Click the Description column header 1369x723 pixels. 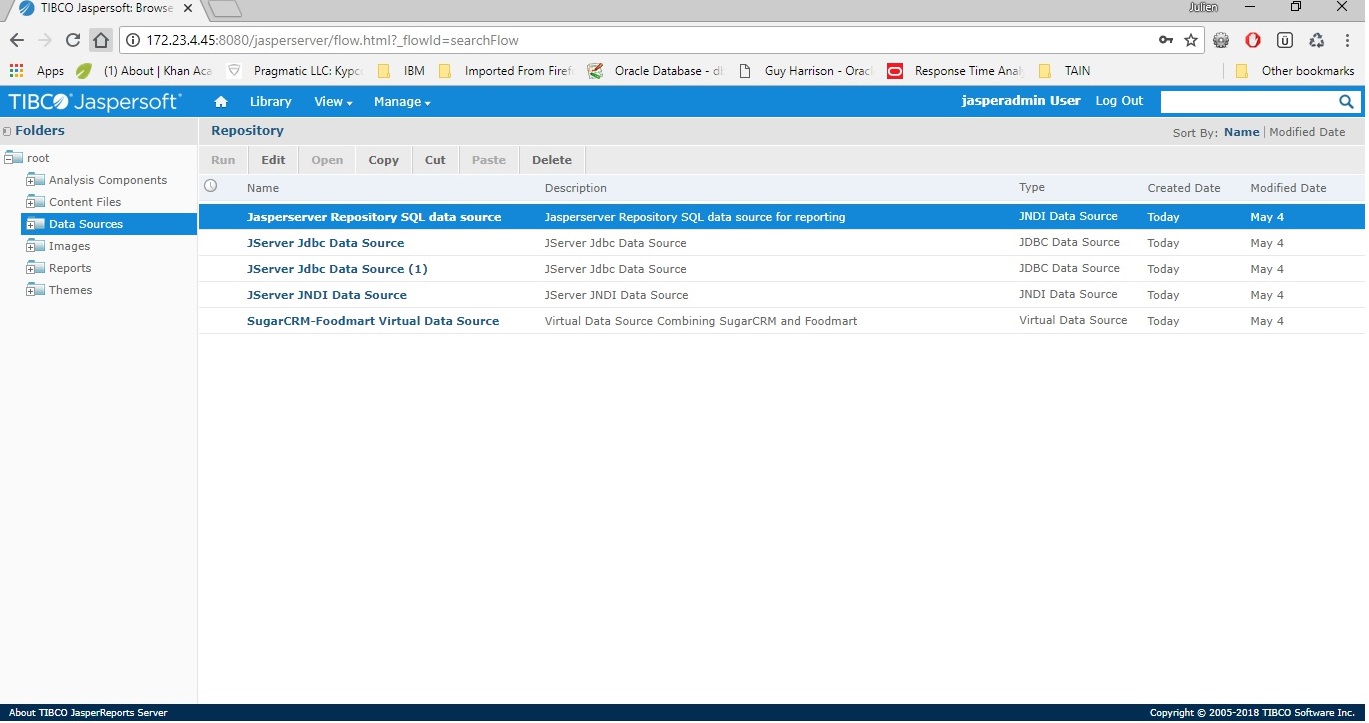tap(576, 188)
